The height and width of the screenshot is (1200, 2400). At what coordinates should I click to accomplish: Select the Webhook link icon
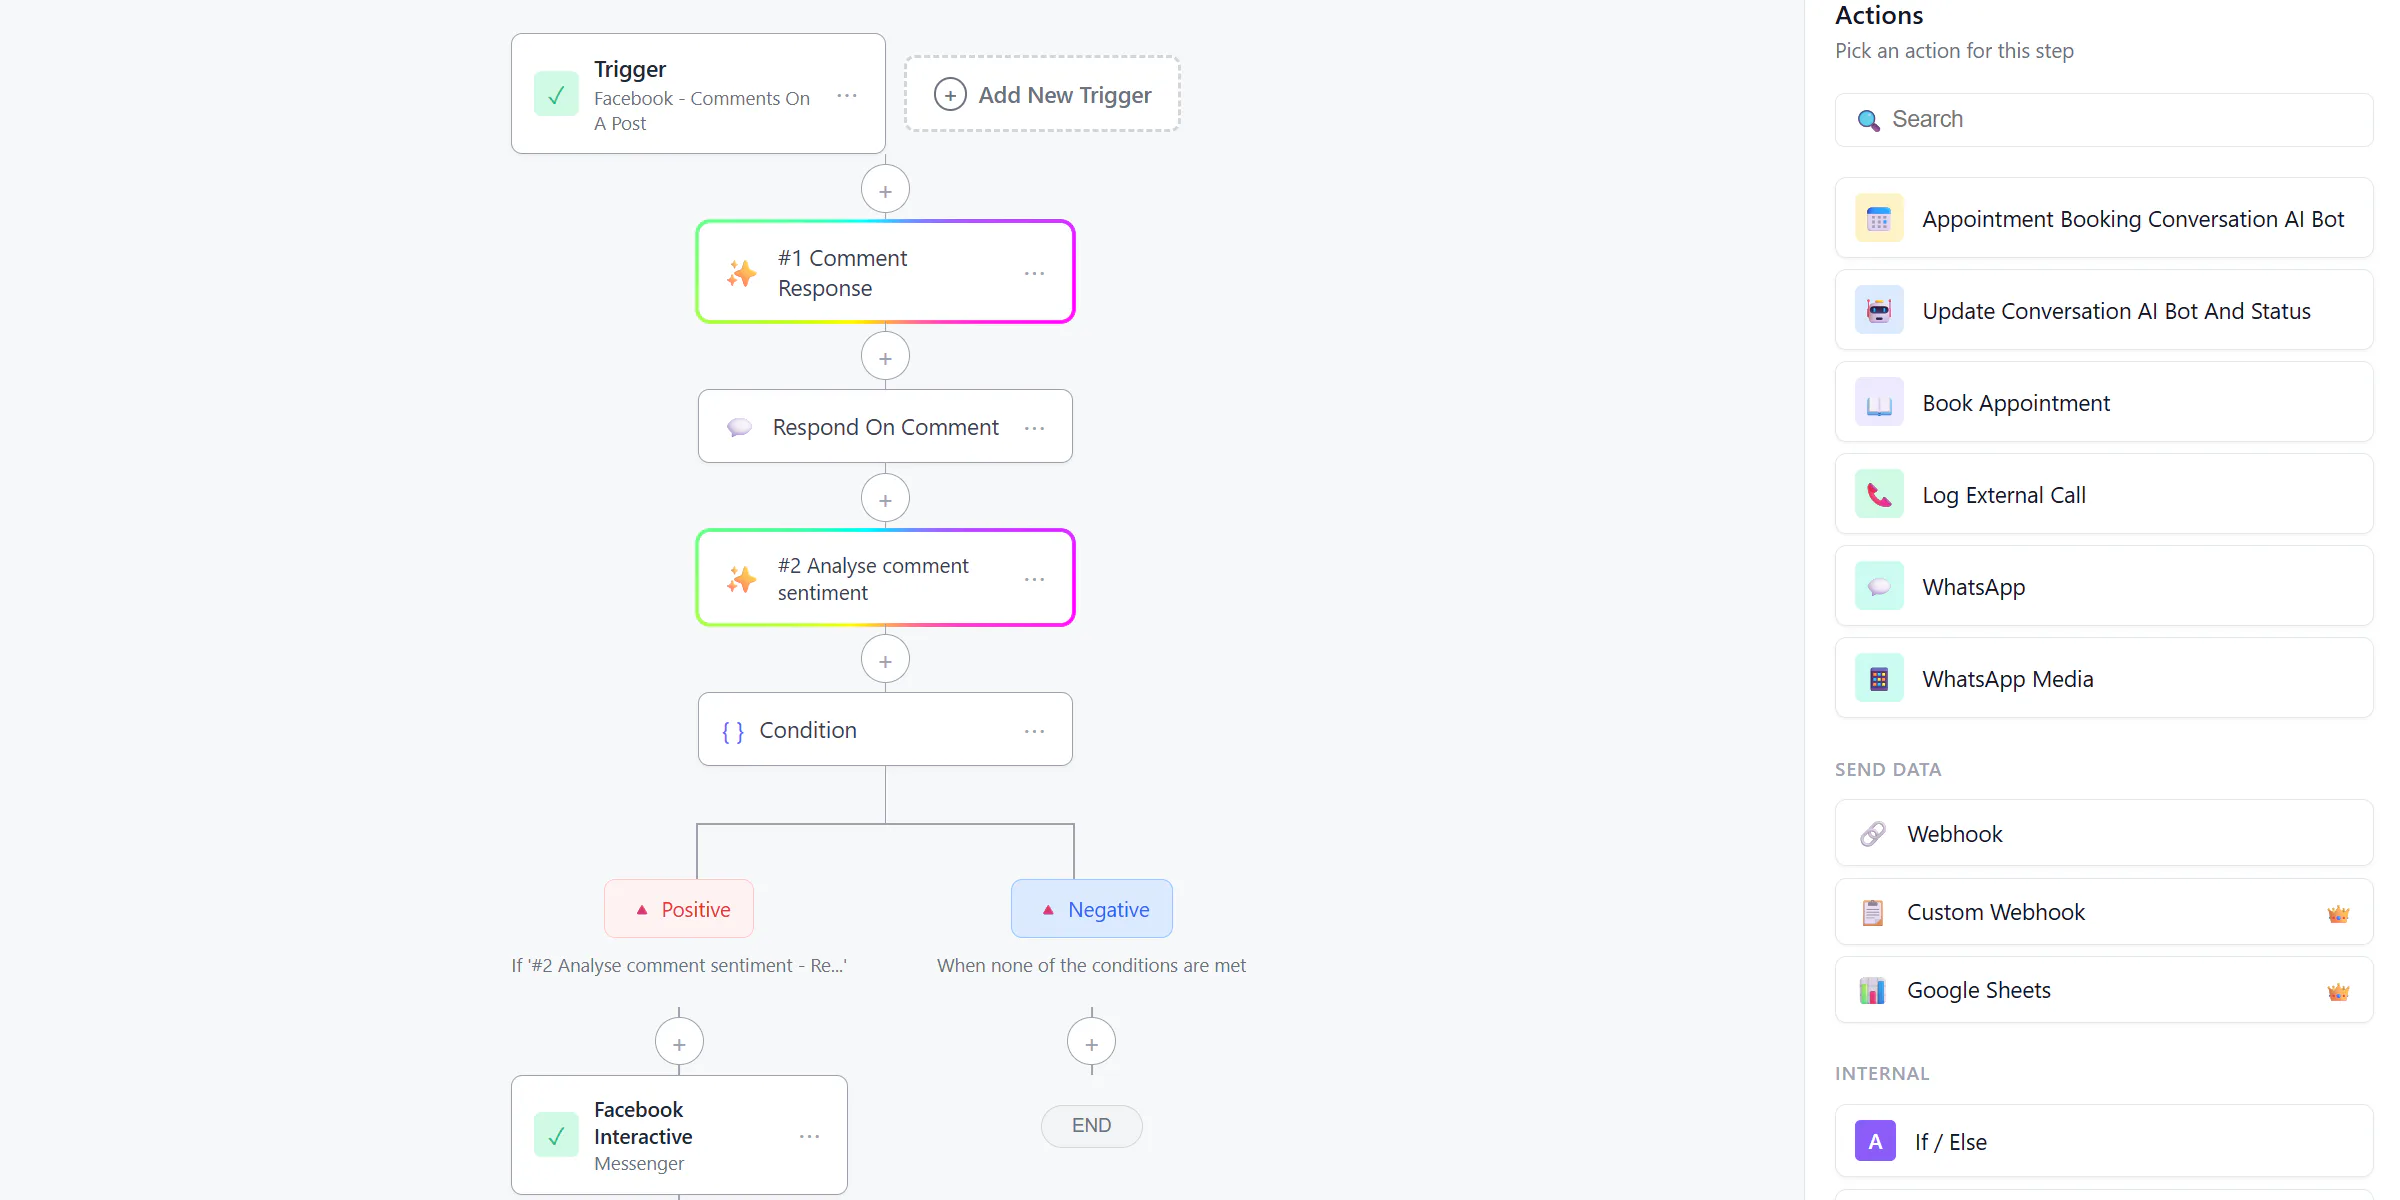click(1872, 834)
